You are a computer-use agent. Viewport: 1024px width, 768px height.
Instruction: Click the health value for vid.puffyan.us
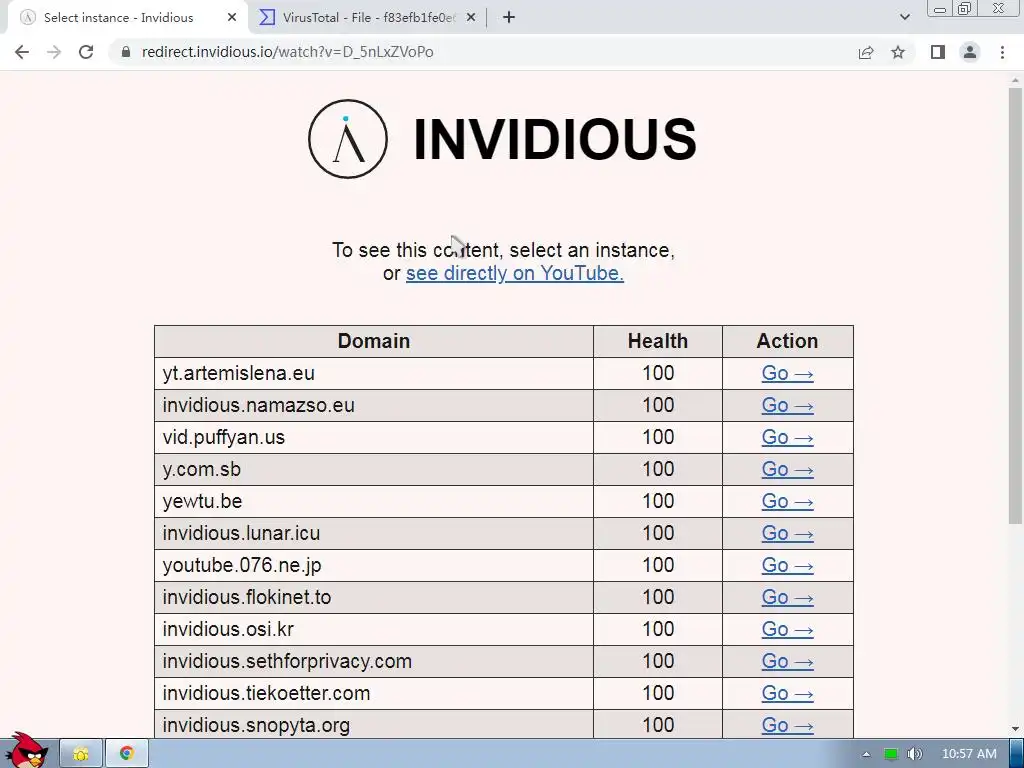click(x=658, y=438)
